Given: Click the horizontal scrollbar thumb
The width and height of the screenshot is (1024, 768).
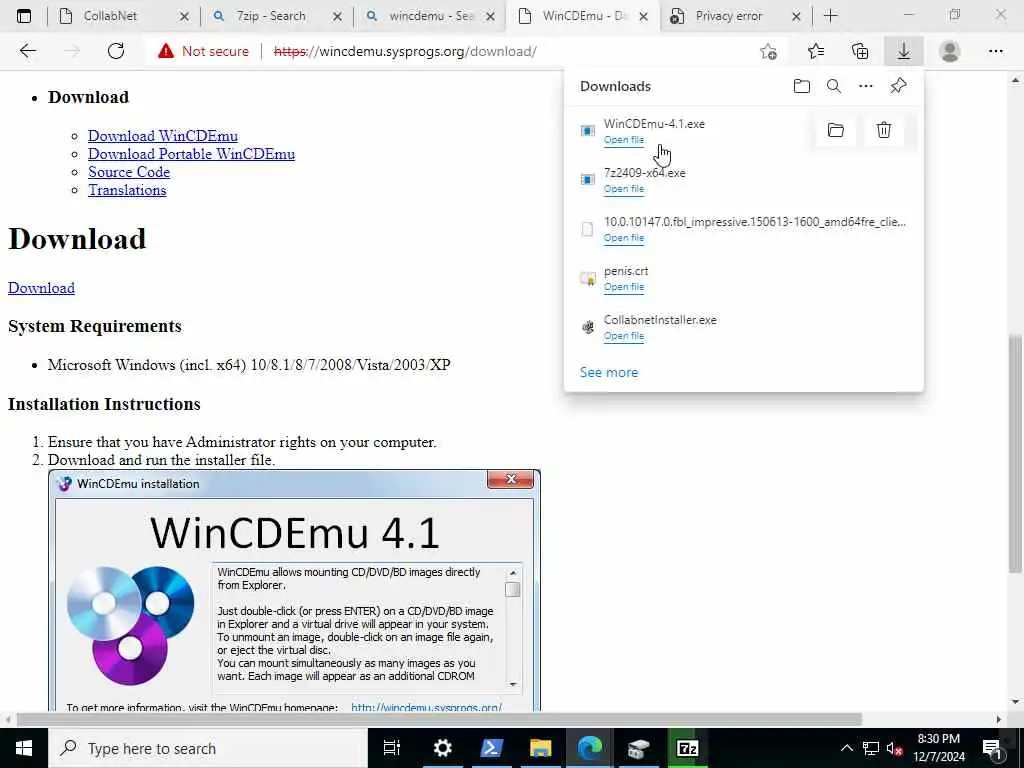Looking at the screenshot, I should [439, 719].
